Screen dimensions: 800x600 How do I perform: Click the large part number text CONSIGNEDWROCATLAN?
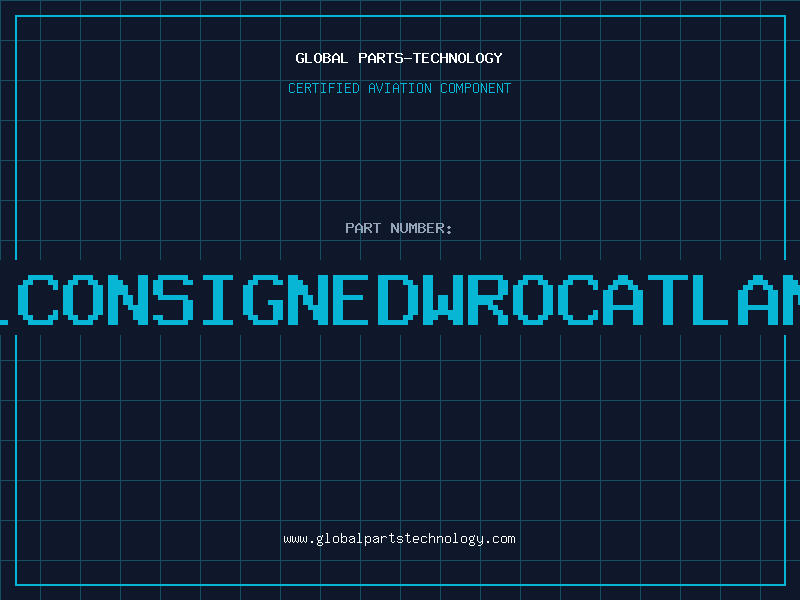coord(400,299)
